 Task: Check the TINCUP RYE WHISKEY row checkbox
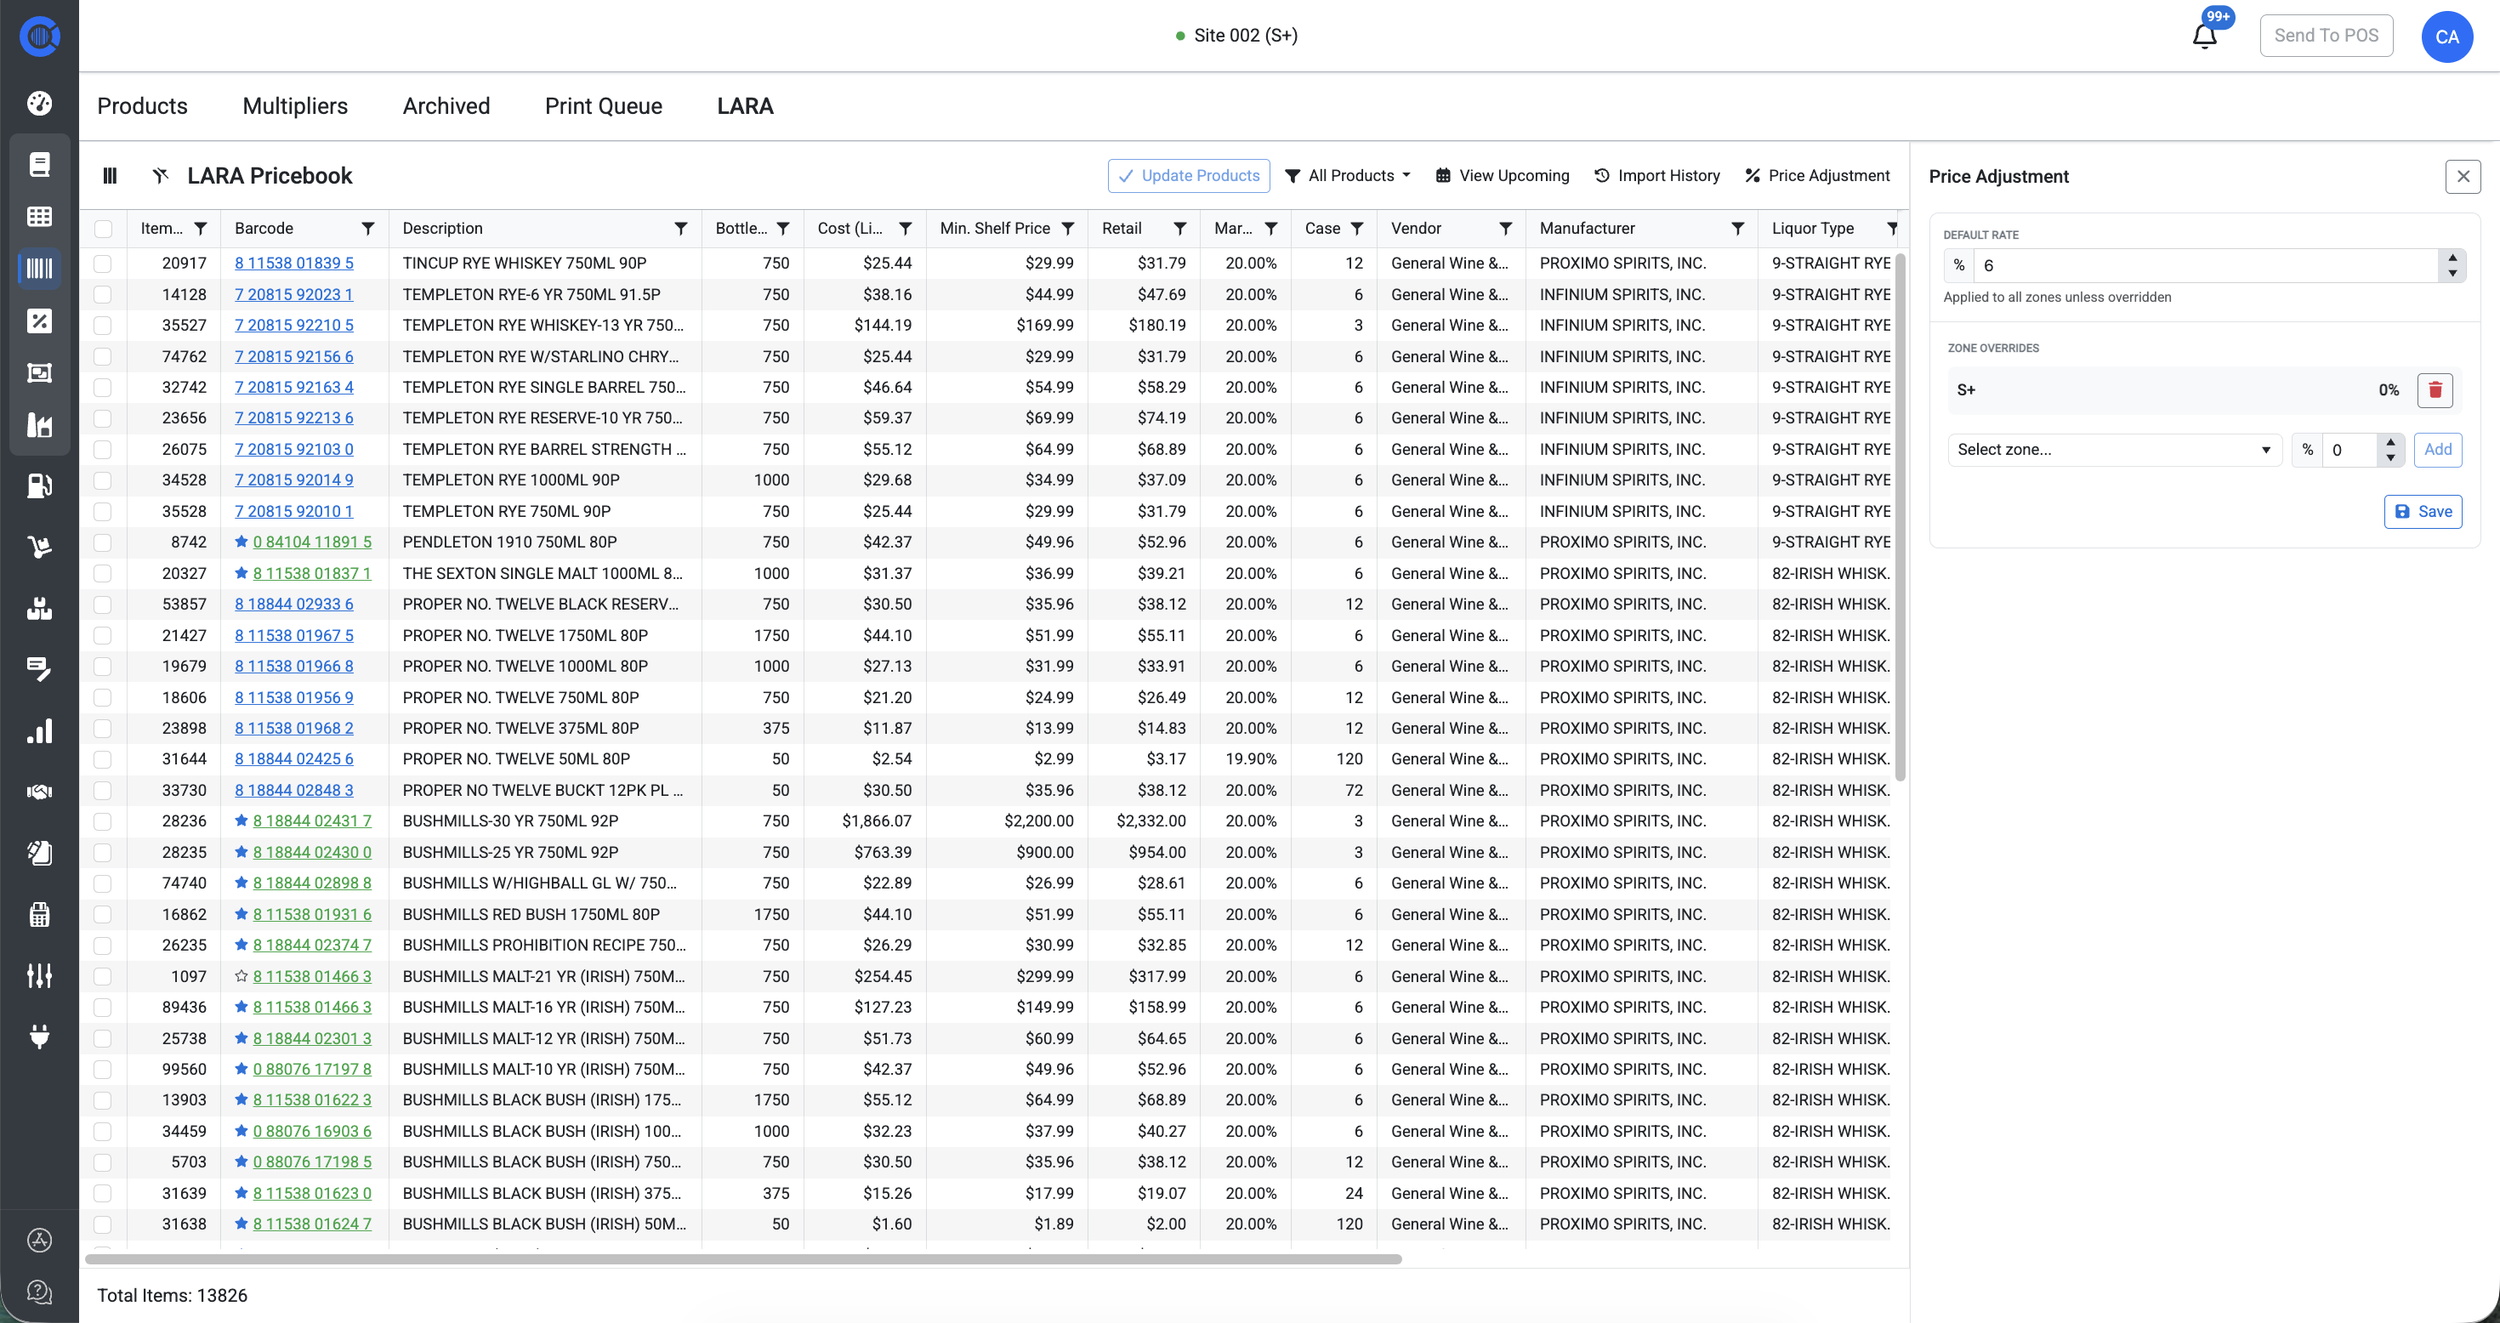(103, 264)
